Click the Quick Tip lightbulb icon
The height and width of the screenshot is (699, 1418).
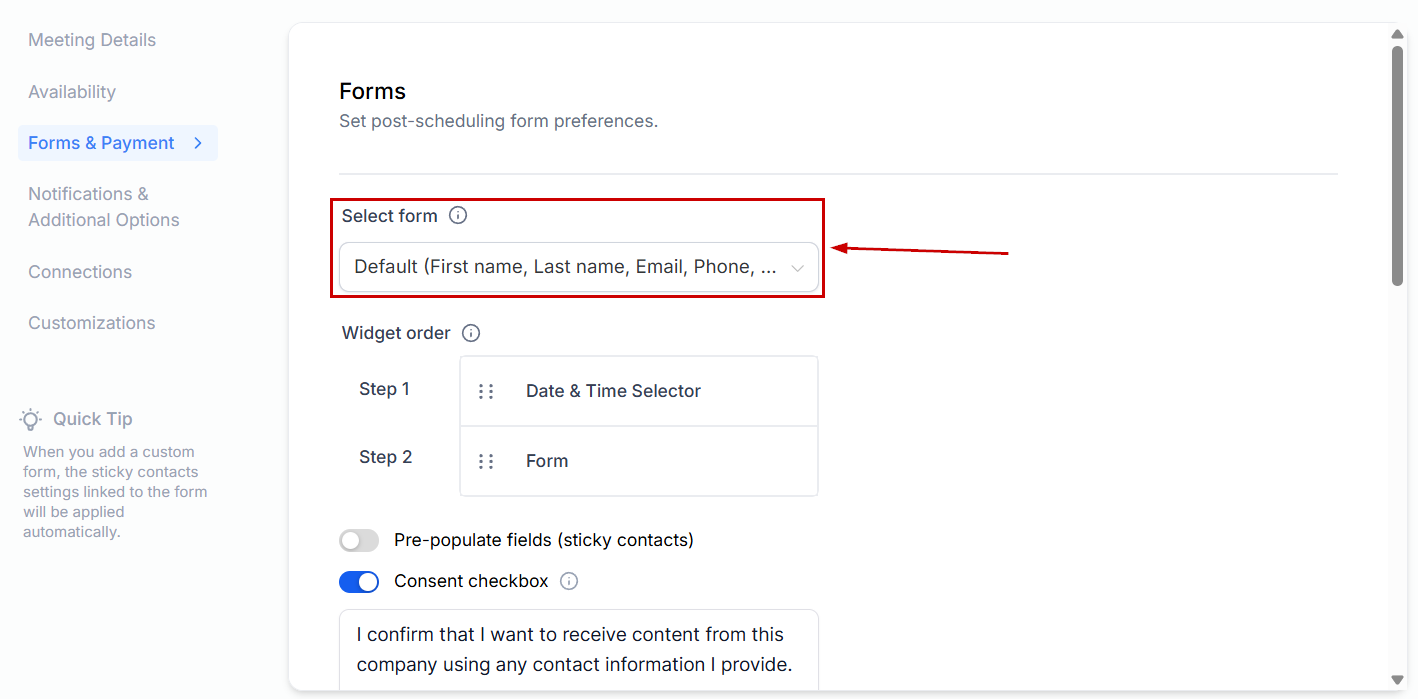[x=31, y=419]
